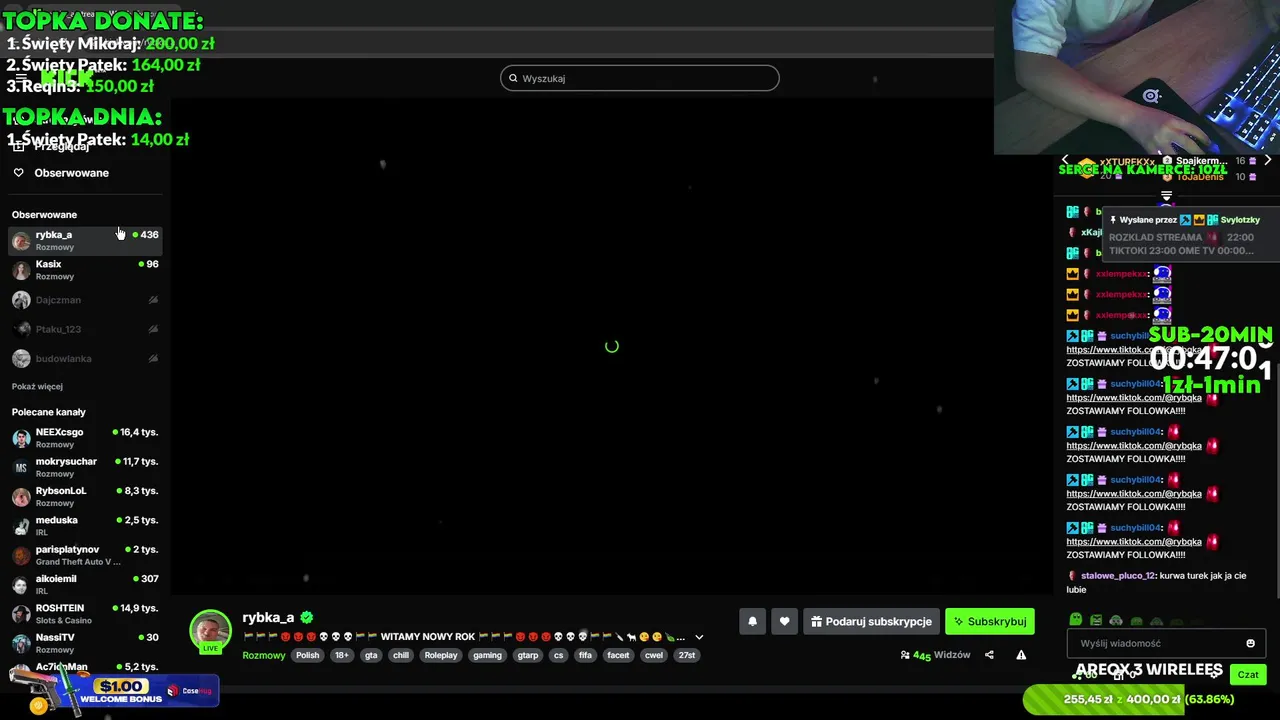Open recommended channel parisplatynov
Viewport: 1280px width, 720px height.
pos(84,555)
